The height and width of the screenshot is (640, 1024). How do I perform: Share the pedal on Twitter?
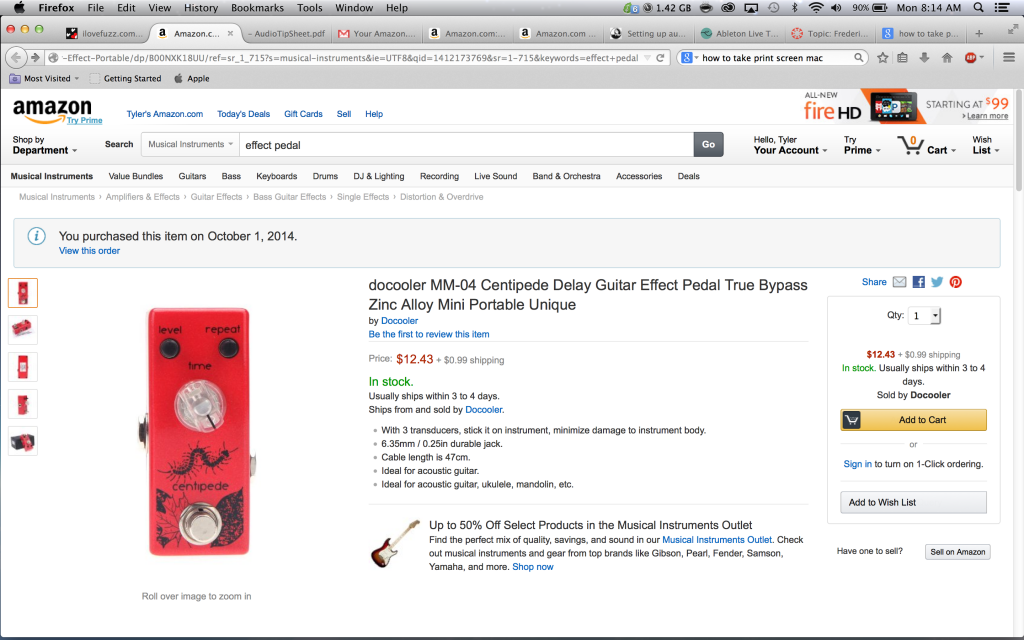tap(937, 283)
